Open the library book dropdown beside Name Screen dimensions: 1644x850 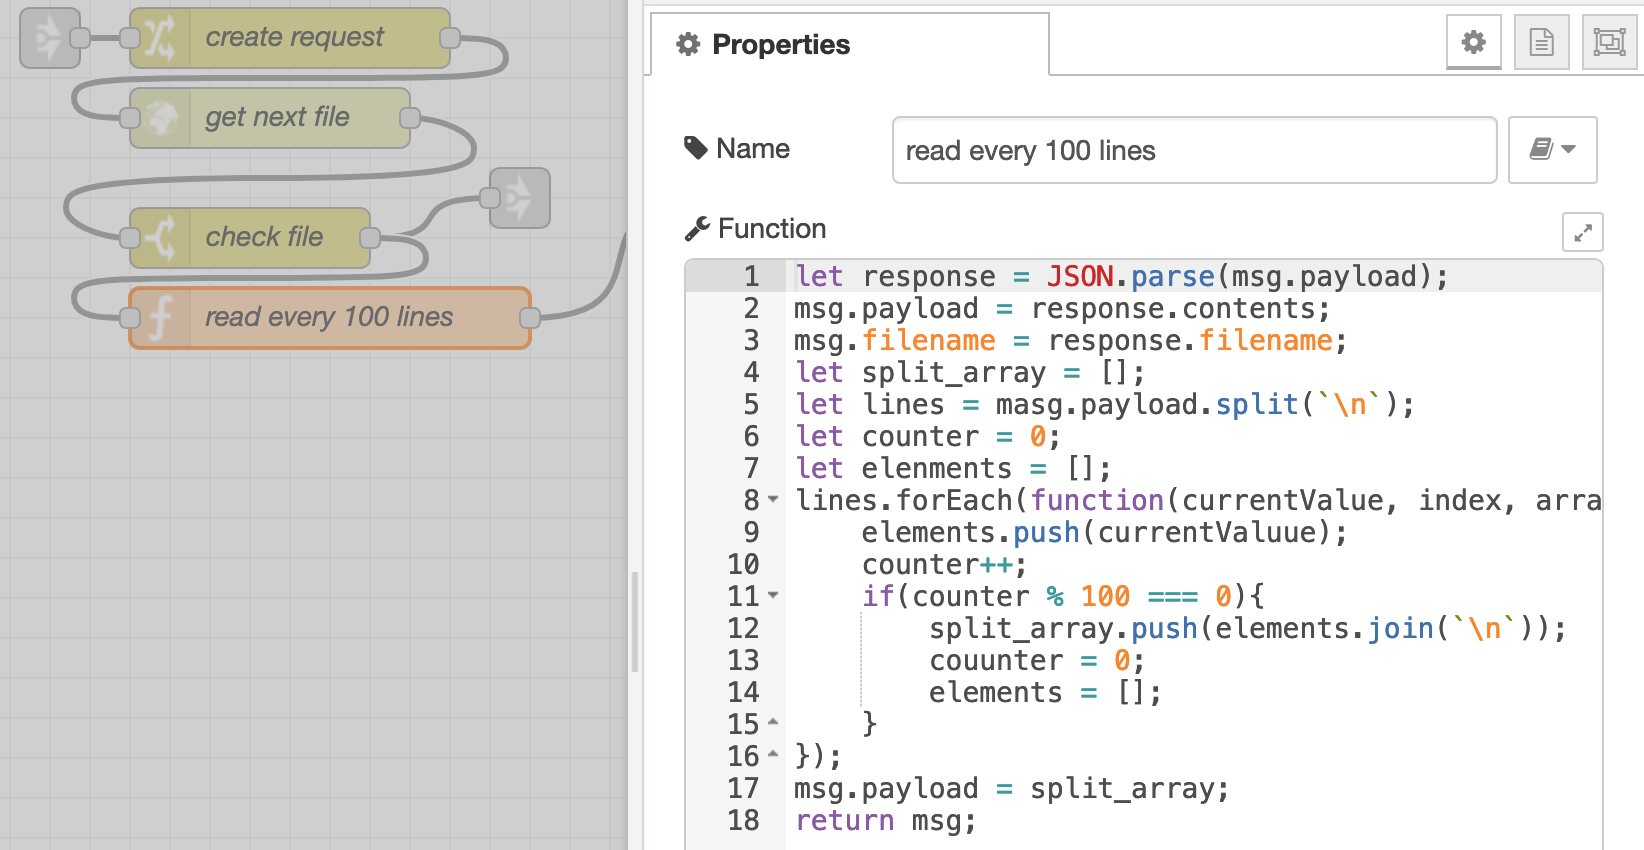click(x=1552, y=150)
